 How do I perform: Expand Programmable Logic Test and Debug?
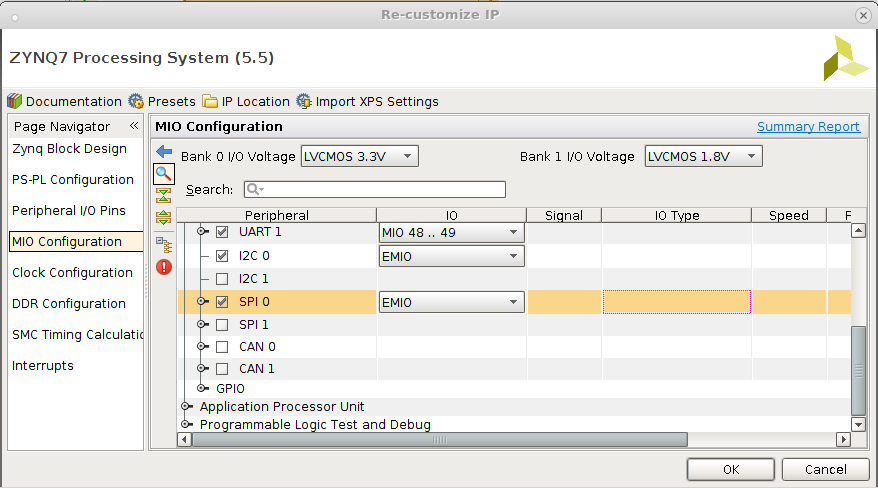click(186, 424)
